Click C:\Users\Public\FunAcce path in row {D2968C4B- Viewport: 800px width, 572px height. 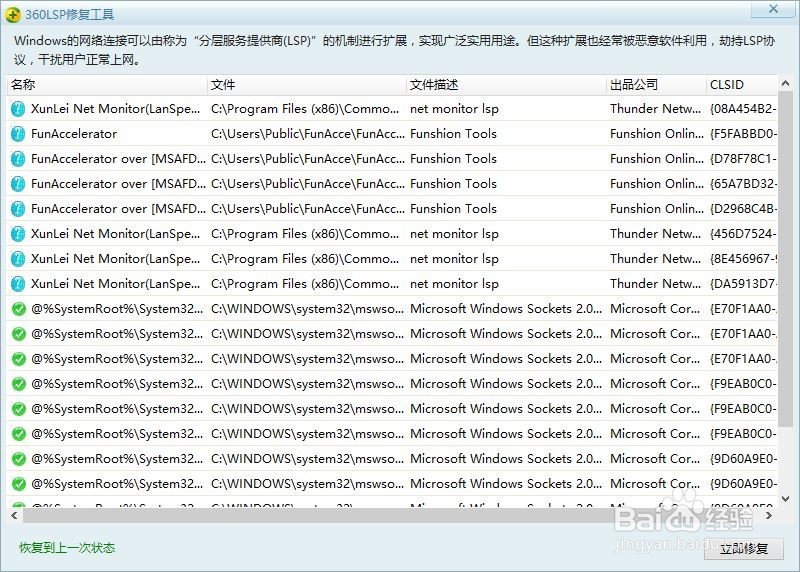coord(308,209)
